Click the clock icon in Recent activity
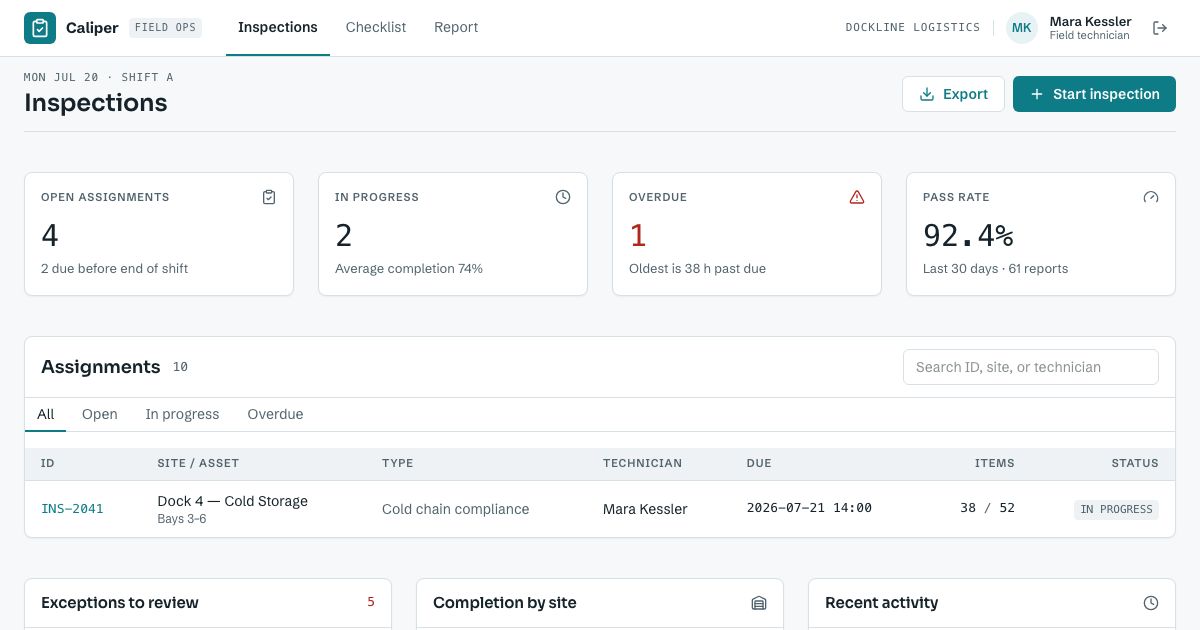This screenshot has height=630, width=1200. click(x=1151, y=603)
